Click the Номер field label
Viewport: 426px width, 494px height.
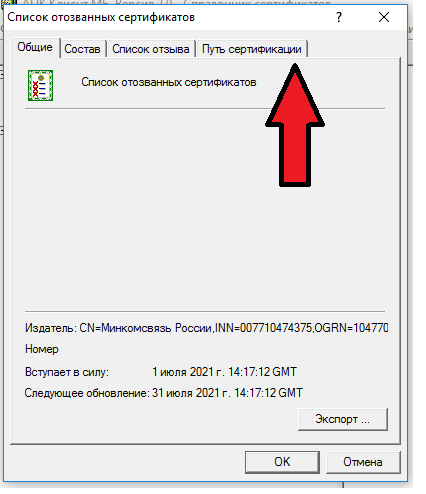[x=42, y=349]
